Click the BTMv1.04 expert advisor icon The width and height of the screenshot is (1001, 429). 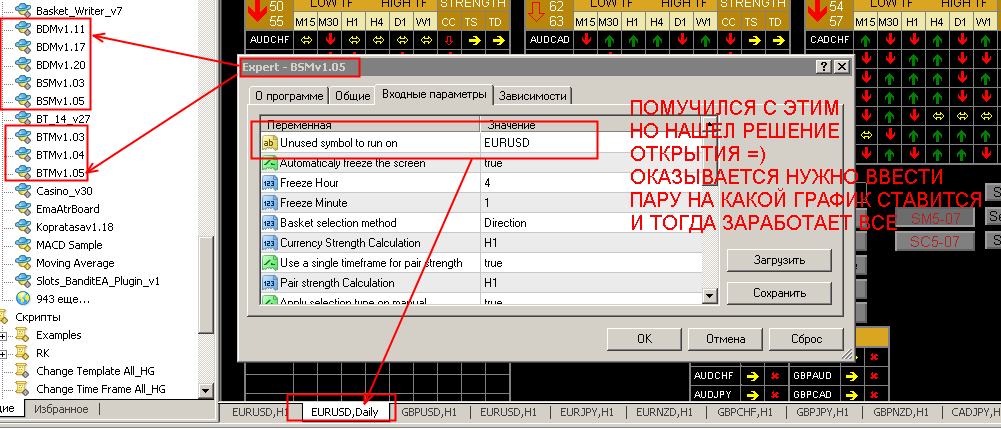click(24, 154)
